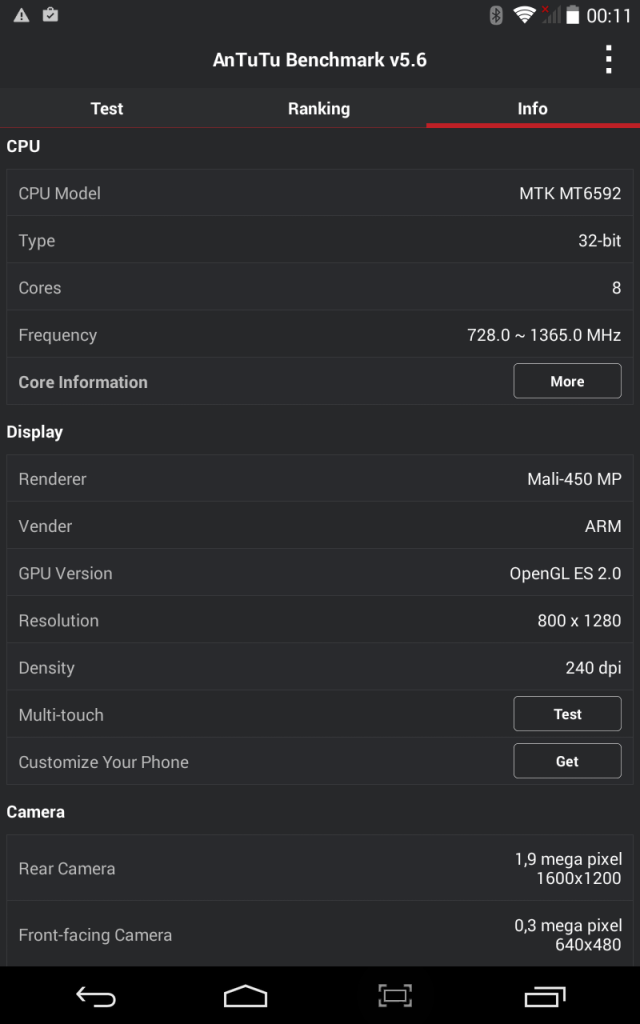640x1024 pixels.
Task: Tap the battery status icon
Action: tap(573, 16)
